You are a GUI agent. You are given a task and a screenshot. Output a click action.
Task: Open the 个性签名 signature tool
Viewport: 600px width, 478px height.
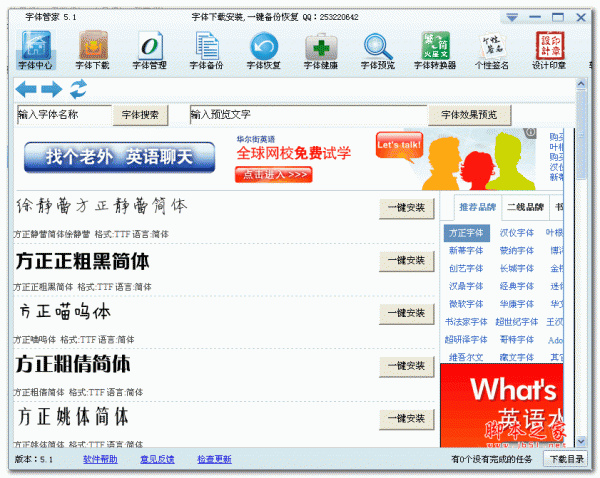click(492, 51)
